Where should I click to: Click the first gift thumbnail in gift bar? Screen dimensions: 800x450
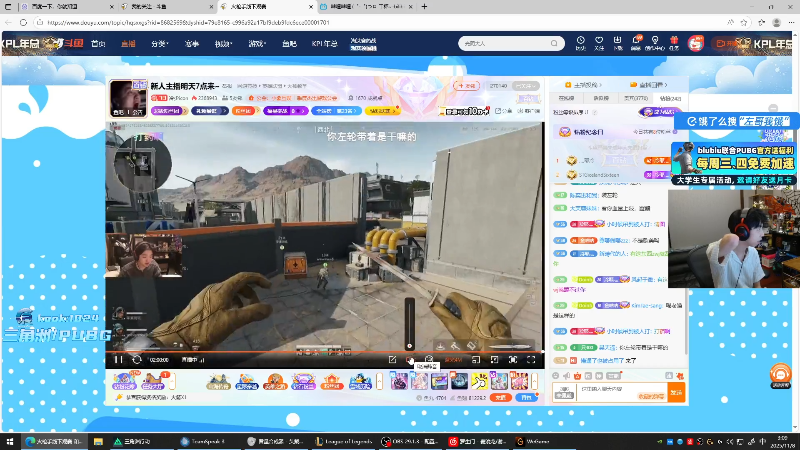coord(399,381)
